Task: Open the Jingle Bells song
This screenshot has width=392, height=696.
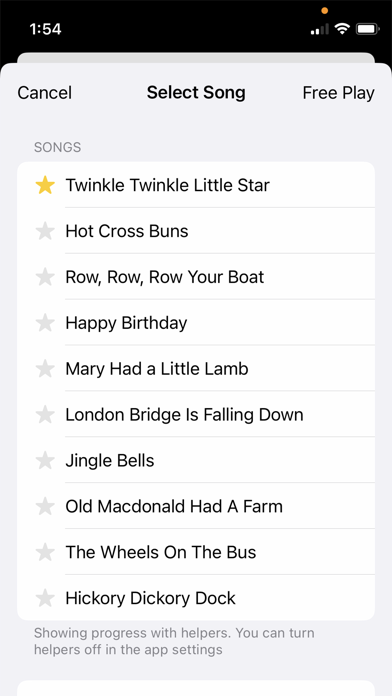Action: point(196,460)
